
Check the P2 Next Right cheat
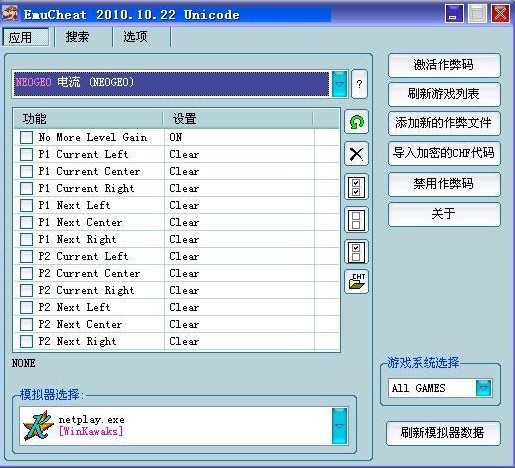26,341
